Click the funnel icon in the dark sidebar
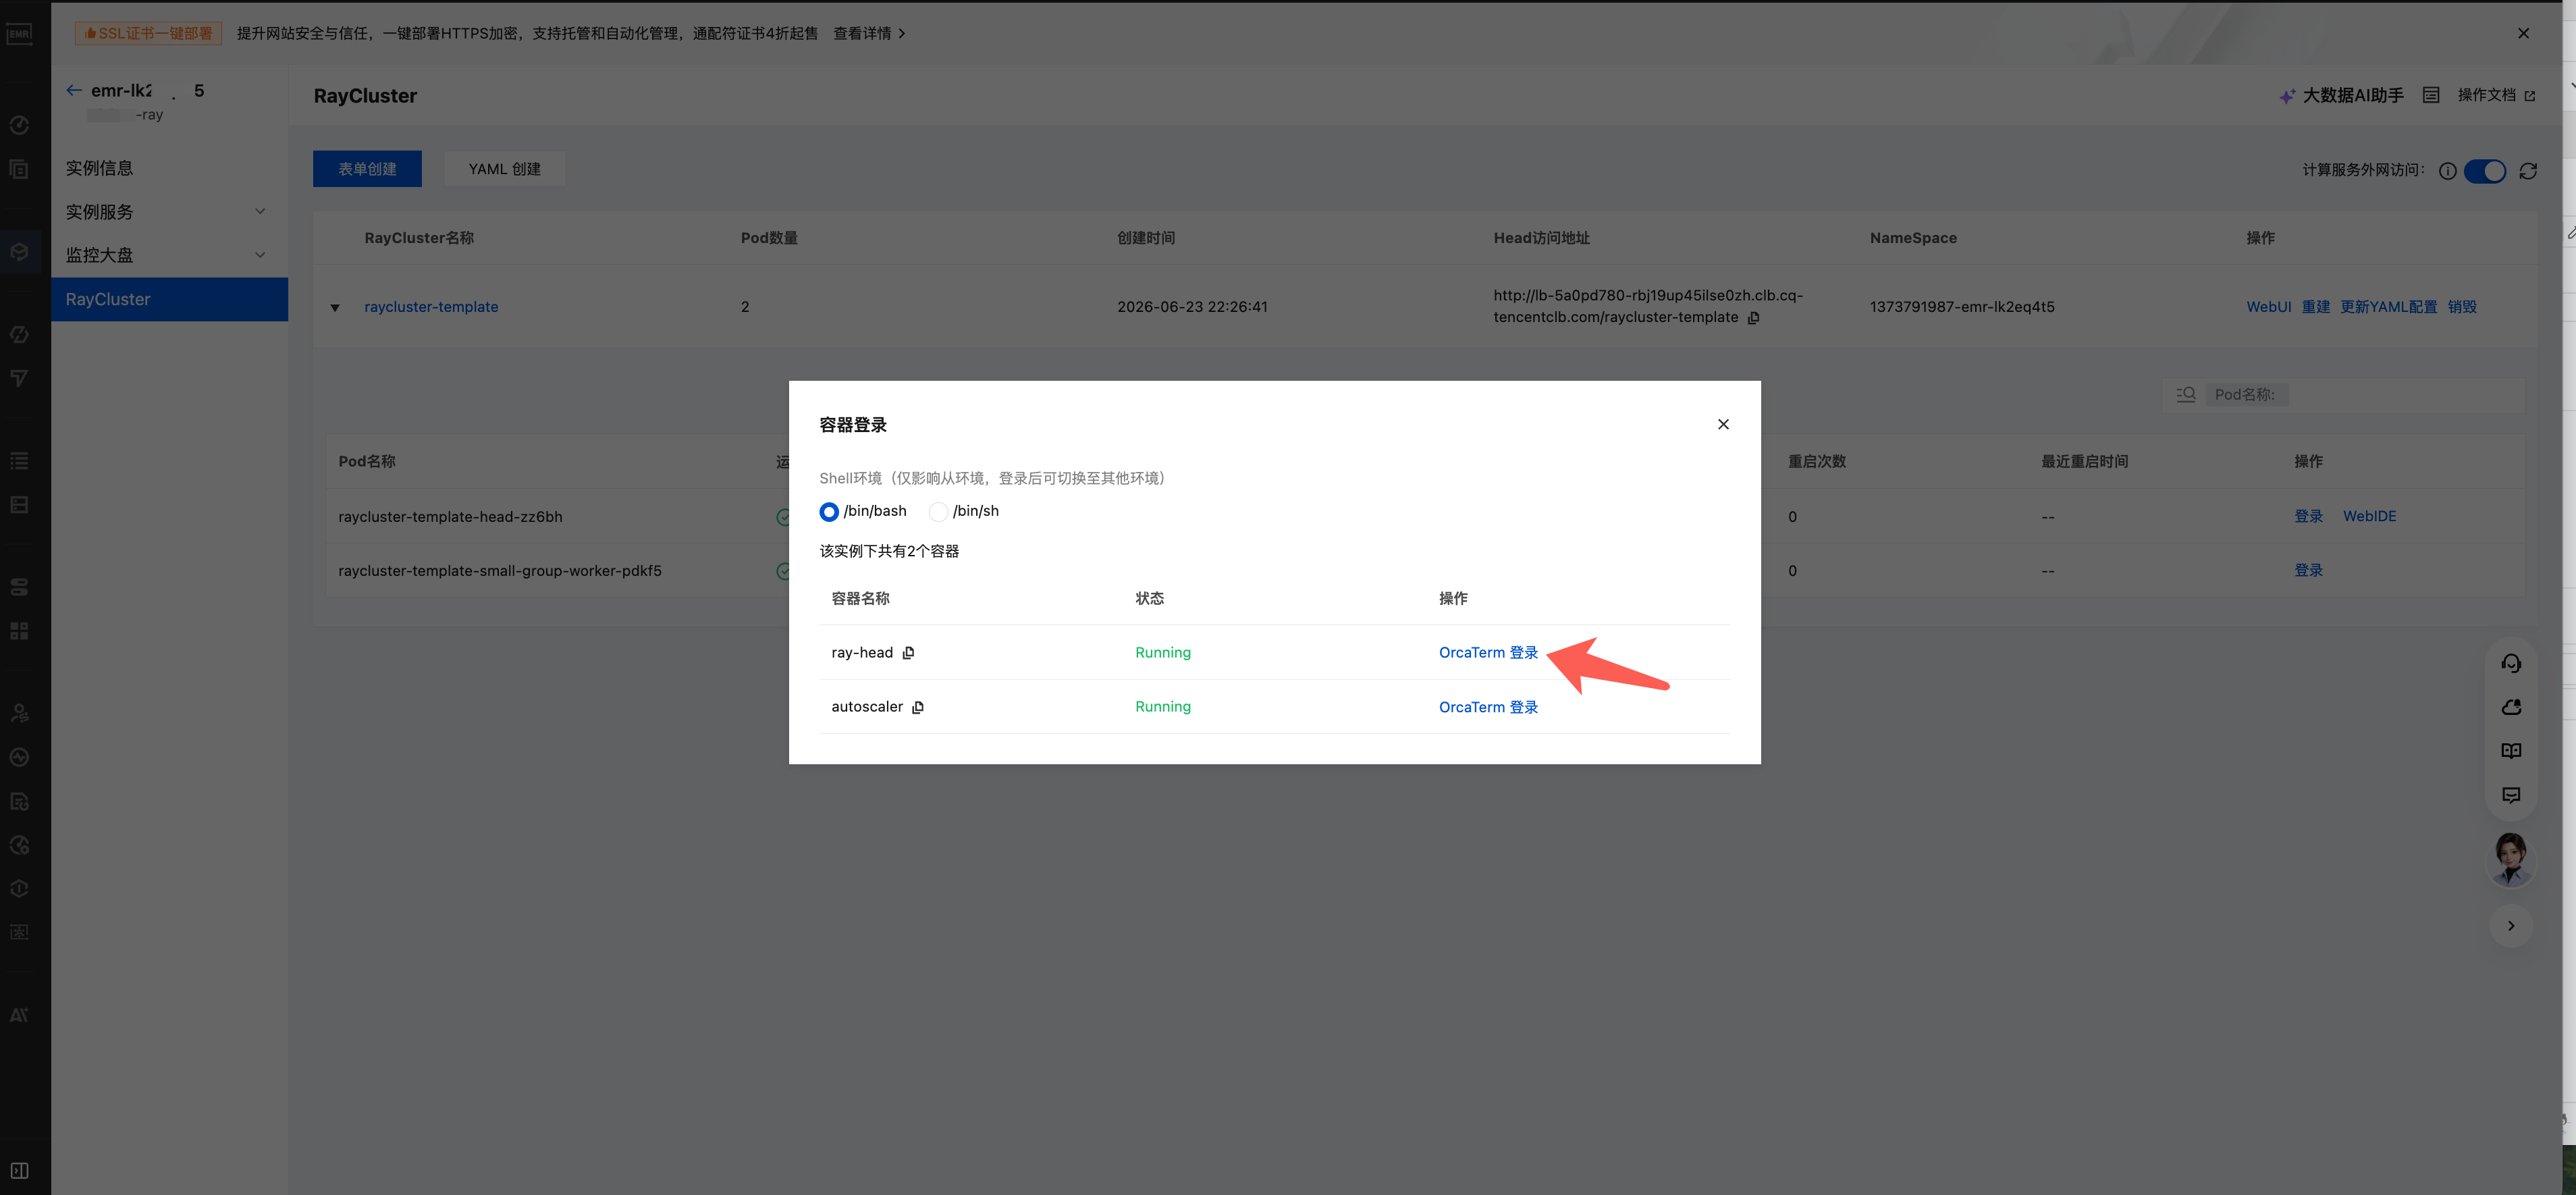 [19, 378]
